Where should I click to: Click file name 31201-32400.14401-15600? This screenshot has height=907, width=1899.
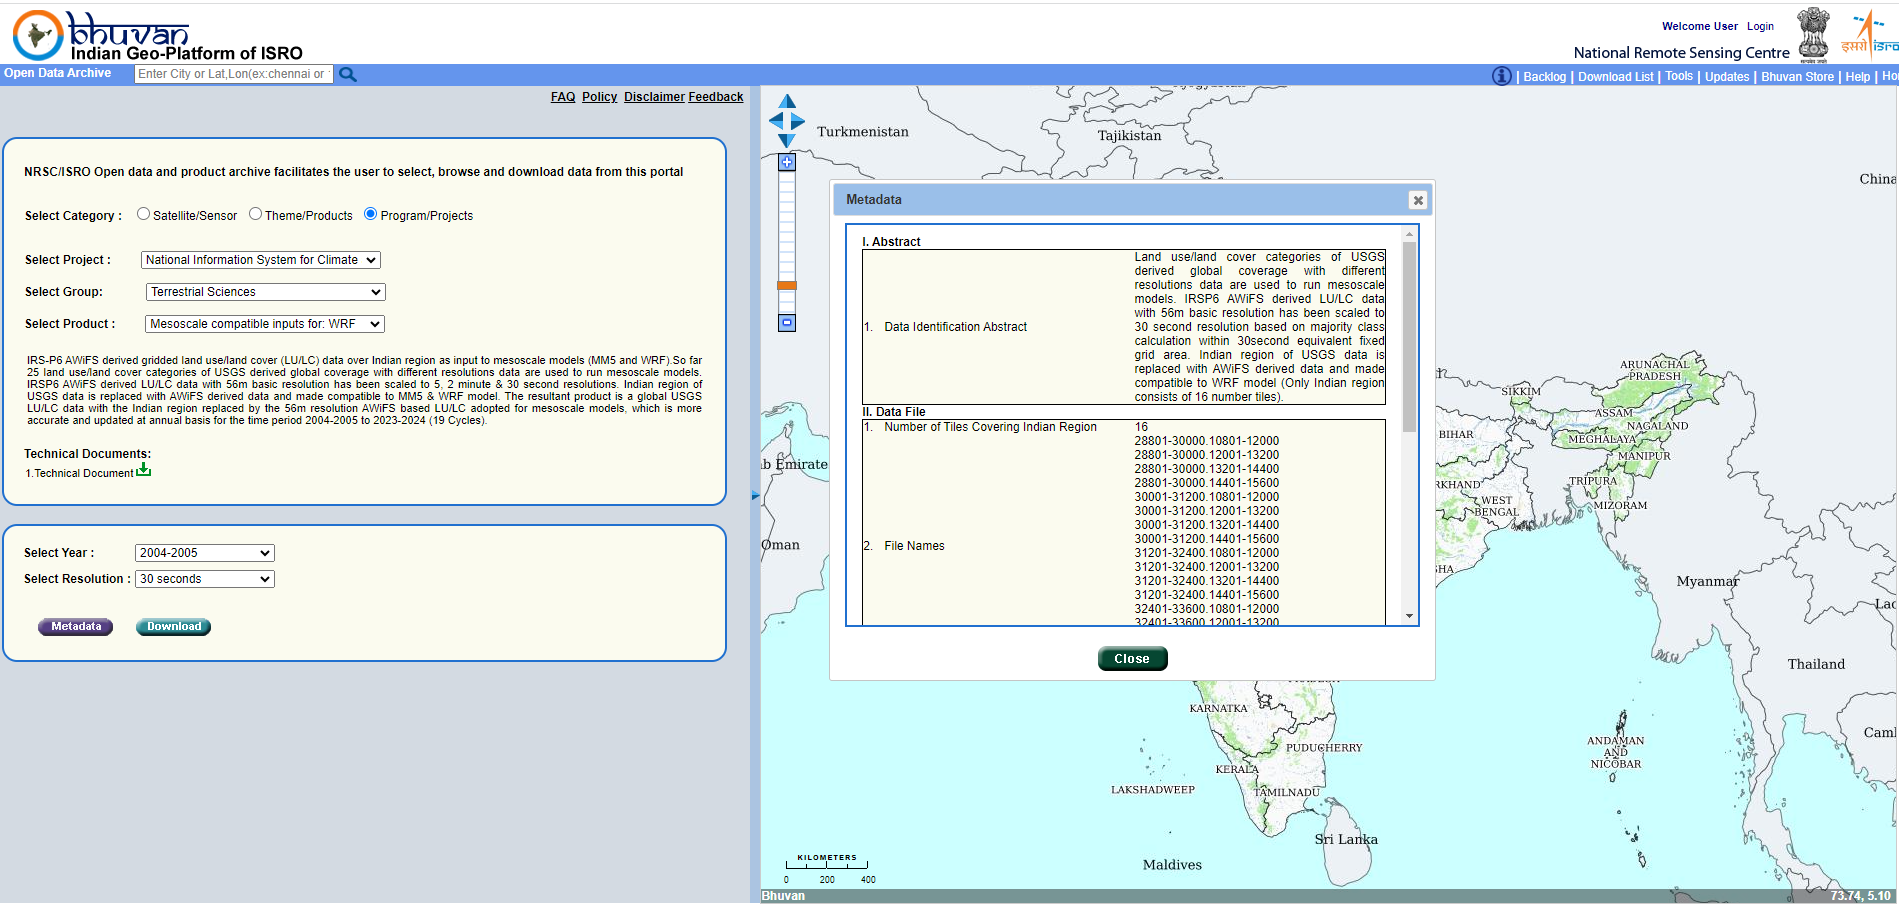pos(1206,595)
